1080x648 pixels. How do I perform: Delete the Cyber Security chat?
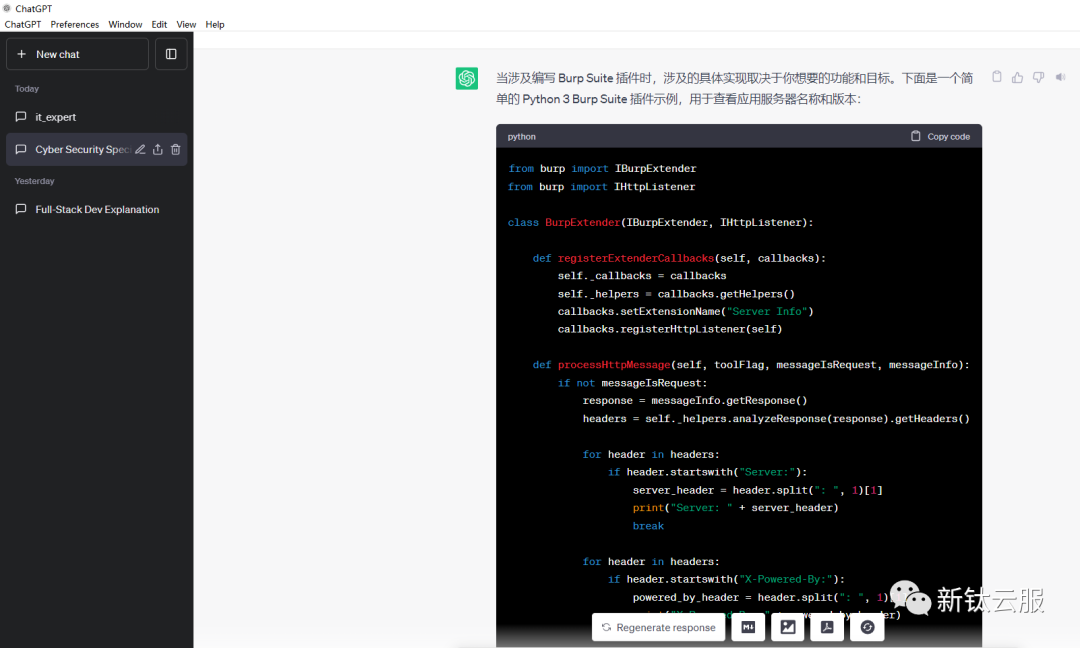[x=176, y=150]
